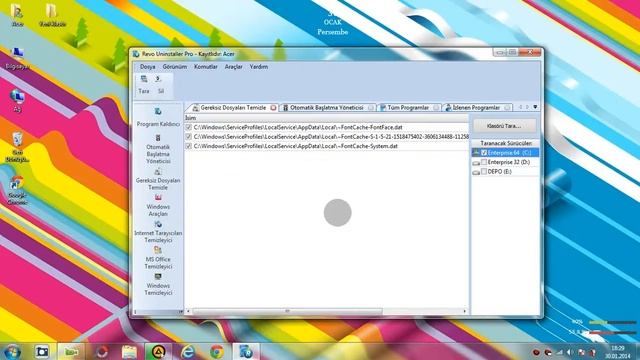Check the DEPO (E:) drive
640x360 pixels.
tap(484, 171)
